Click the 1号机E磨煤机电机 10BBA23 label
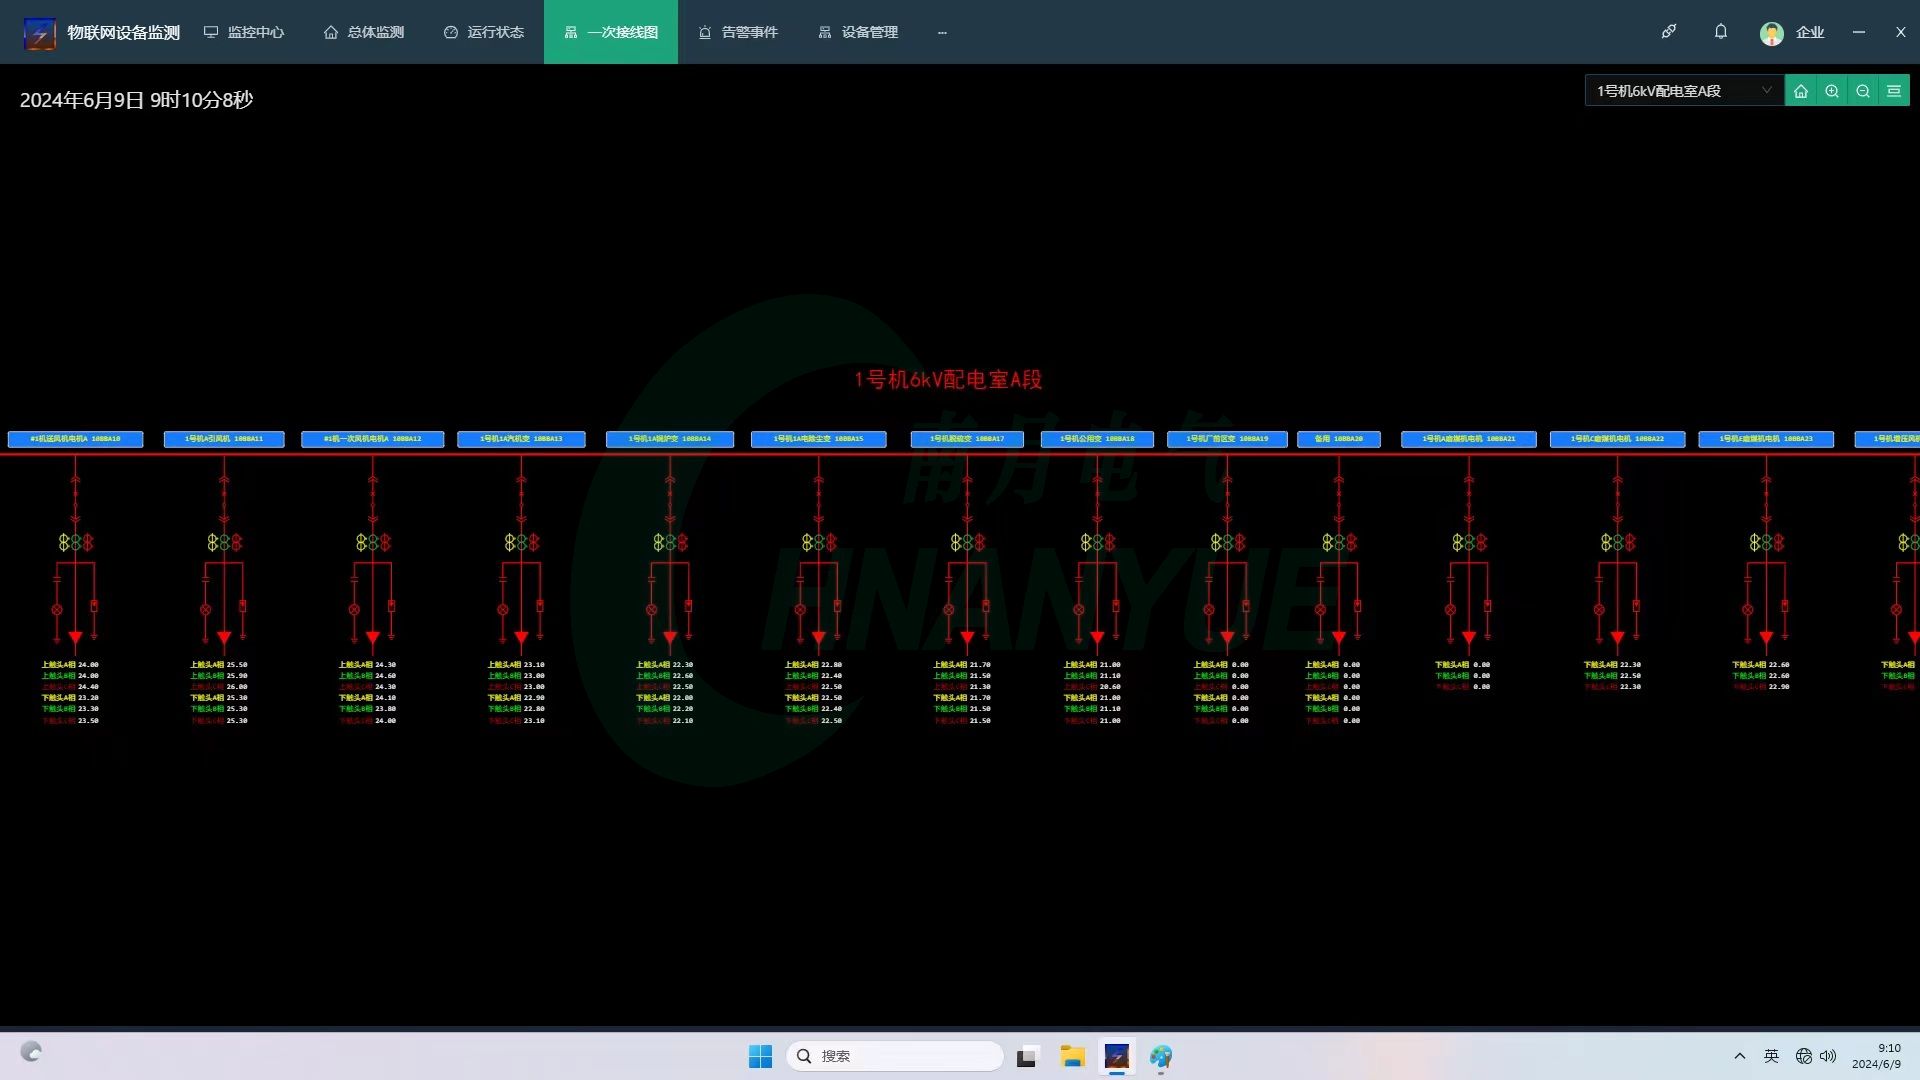 pos(1766,439)
